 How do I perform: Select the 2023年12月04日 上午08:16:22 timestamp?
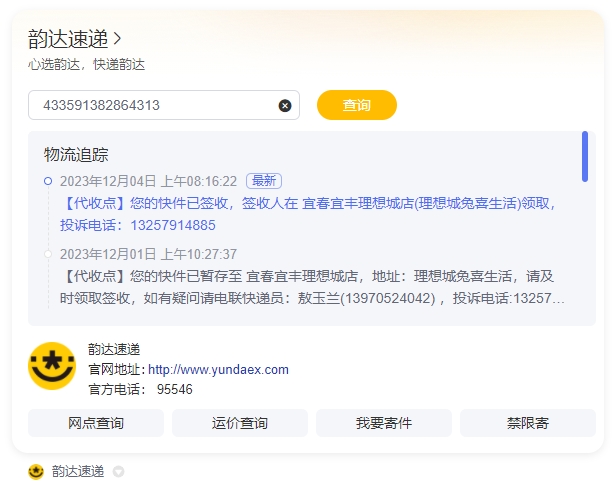pos(148,181)
